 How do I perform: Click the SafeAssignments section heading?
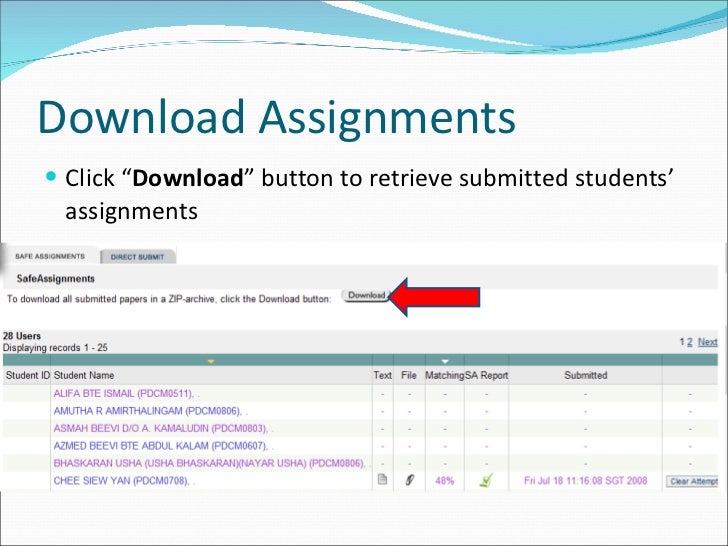pyautogui.click(x=56, y=279)
